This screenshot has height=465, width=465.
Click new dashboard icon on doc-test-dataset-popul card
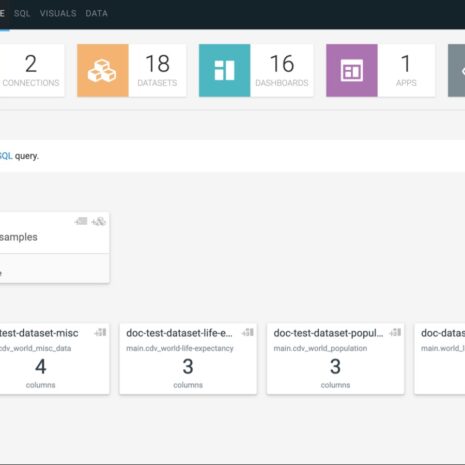(x=395, y=332)
